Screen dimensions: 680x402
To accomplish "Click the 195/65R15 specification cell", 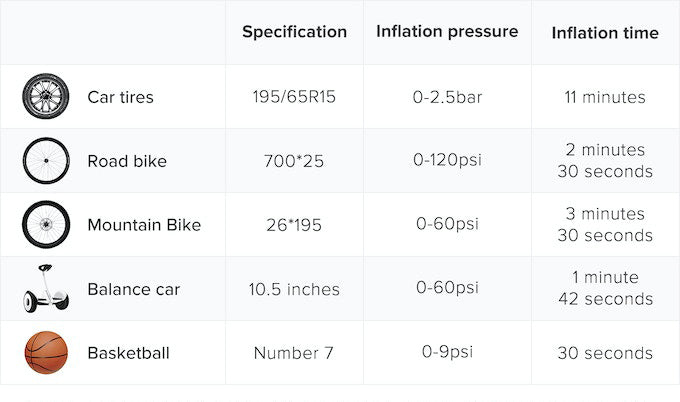I will 294,97.
